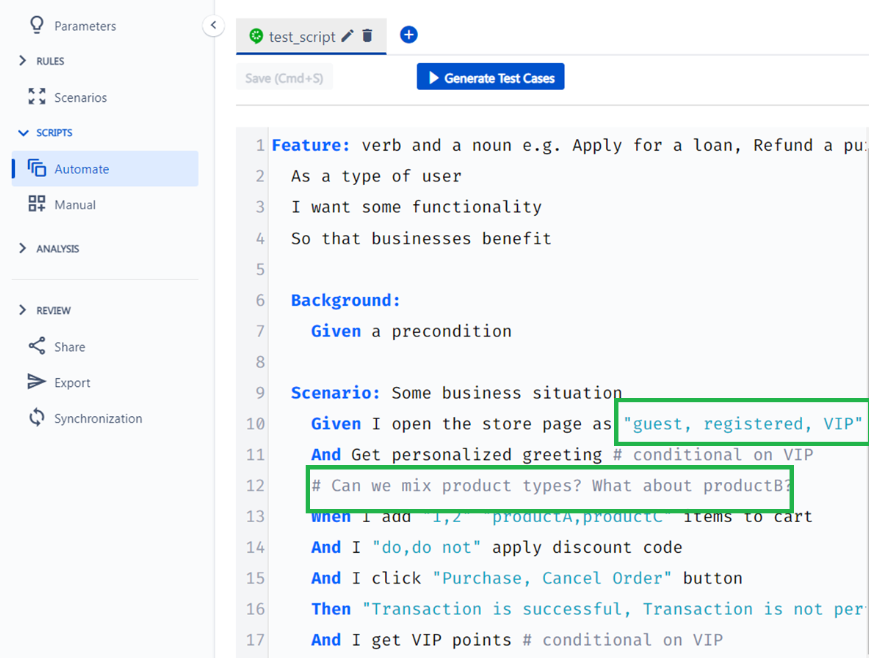Switch to the test_script tab
This screenshot has height=658, width=869.
tap(302, 37)
